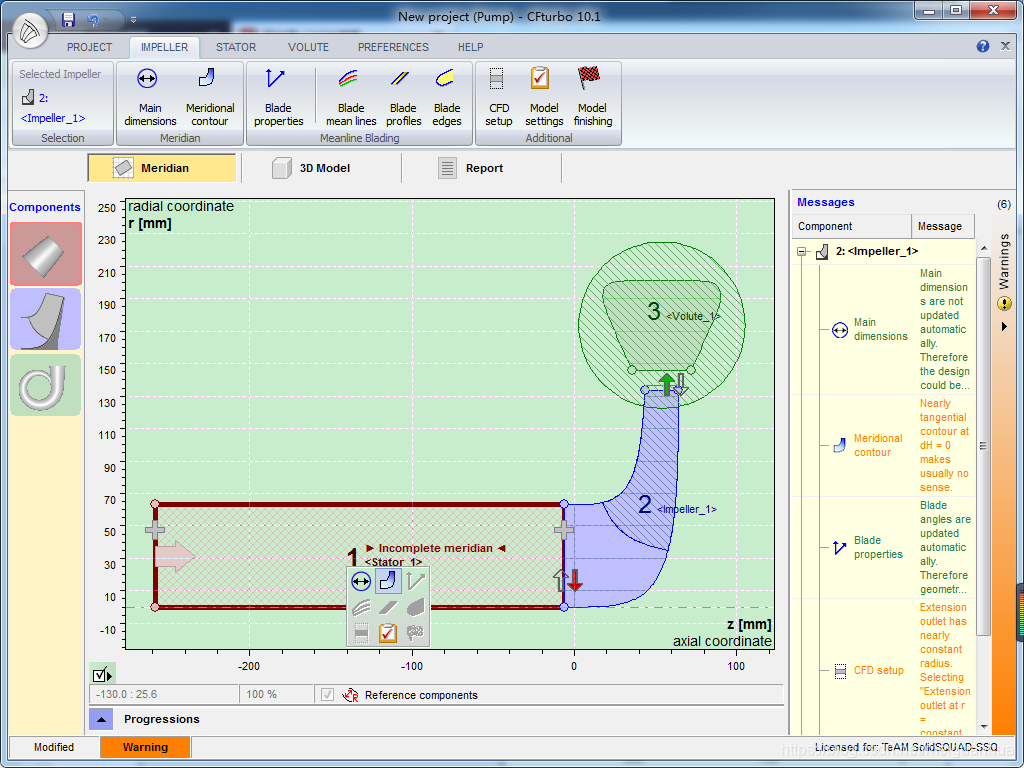Click Blade properties icon in the Messages list
This screenshot has width=1024, height=768.
tap(839, 547)
